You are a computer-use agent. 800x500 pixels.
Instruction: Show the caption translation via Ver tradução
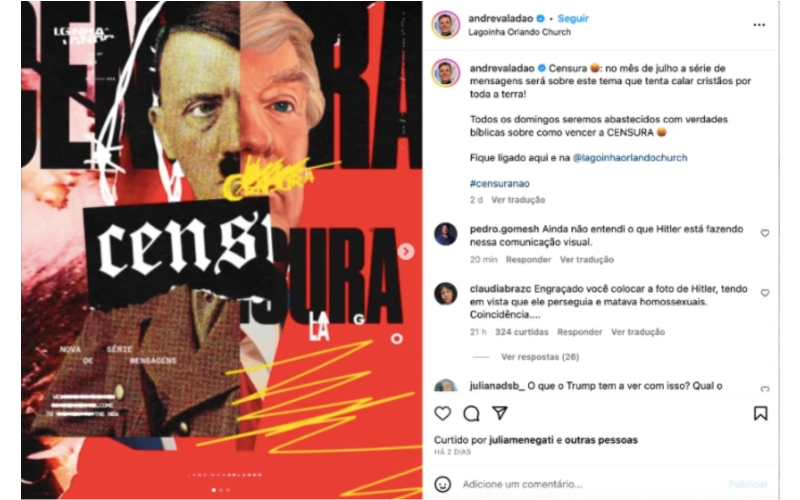(518, 199)
